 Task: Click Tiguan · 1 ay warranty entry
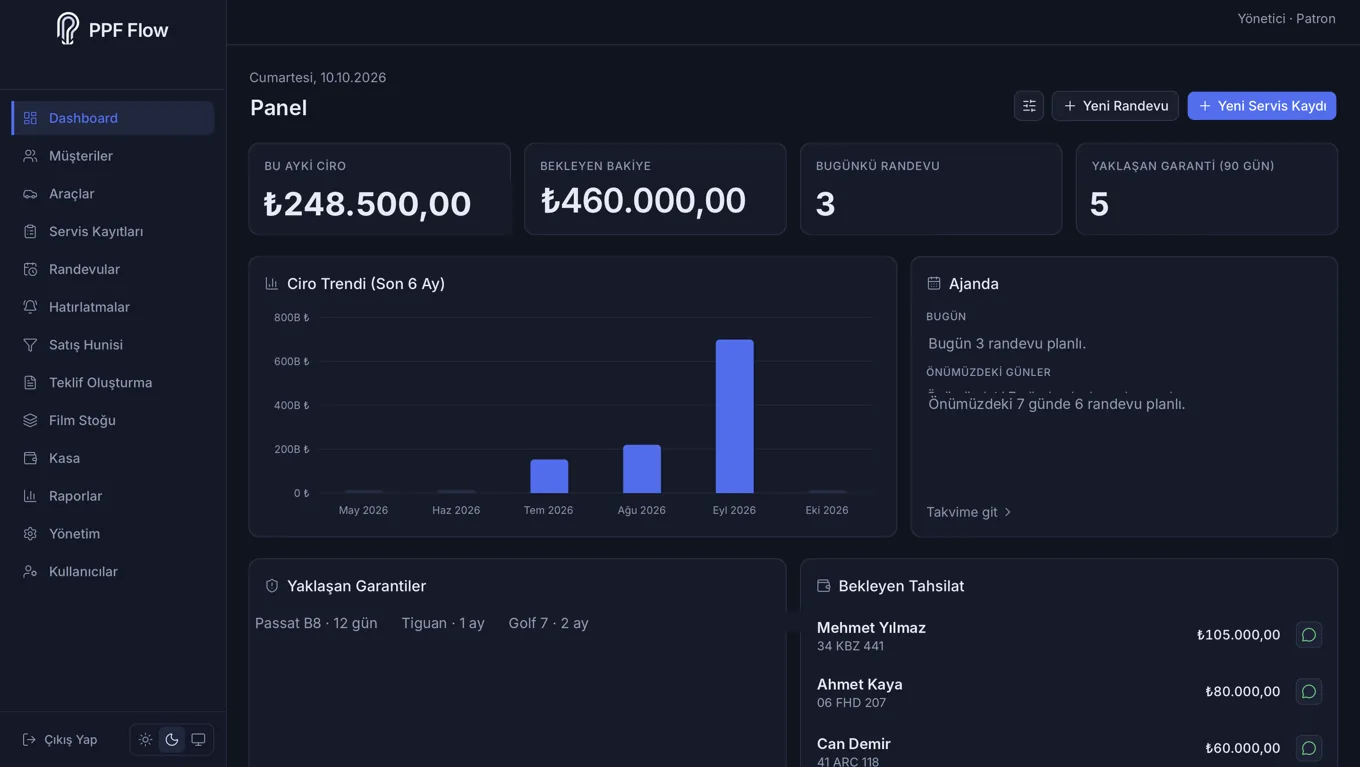443,623
